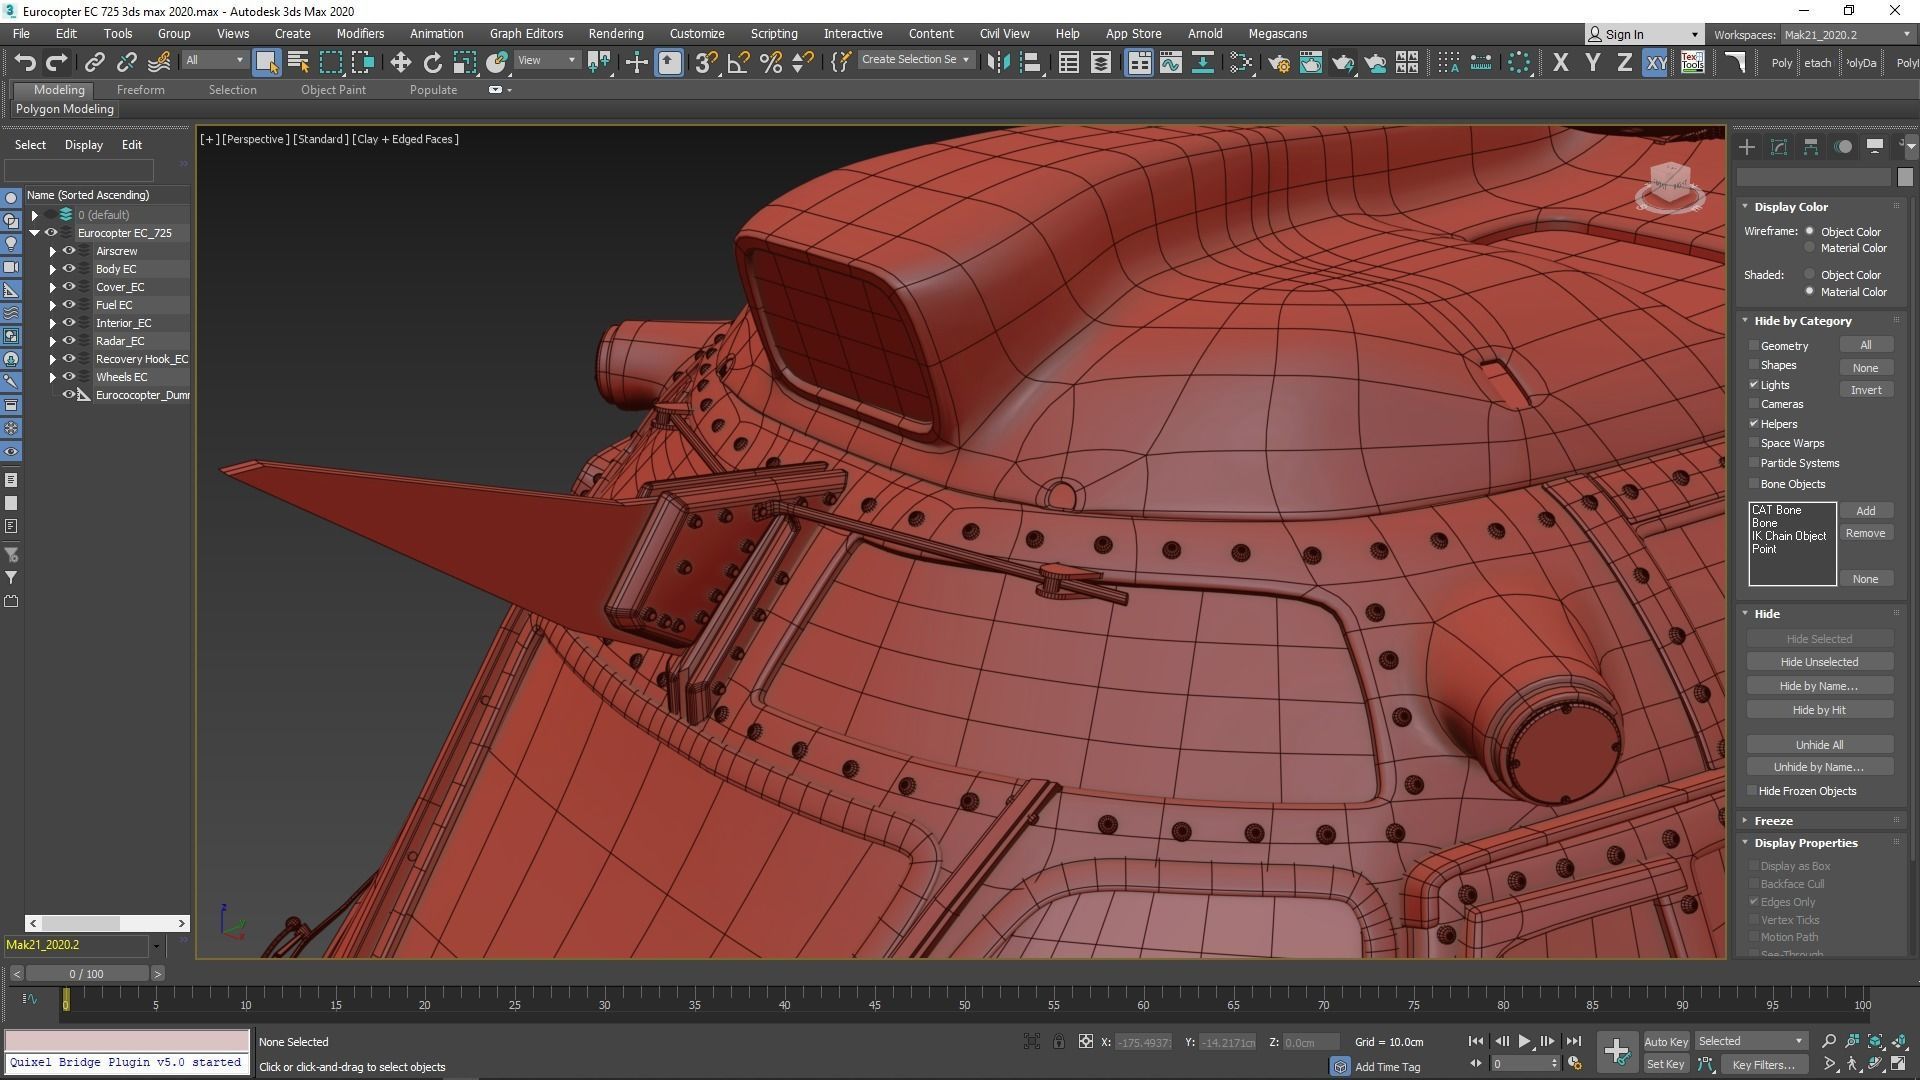Enable the Cameras hide checkbox
The width and height of the screenshot is (1920, 1080).
1754,404
